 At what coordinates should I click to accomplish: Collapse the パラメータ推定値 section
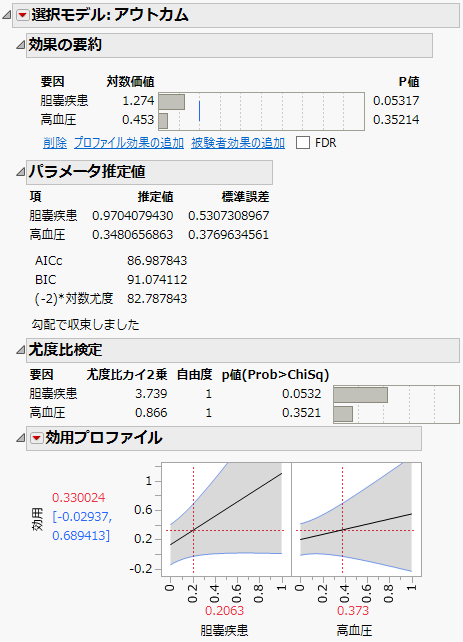pyautogui.click(x=20, y=172)
